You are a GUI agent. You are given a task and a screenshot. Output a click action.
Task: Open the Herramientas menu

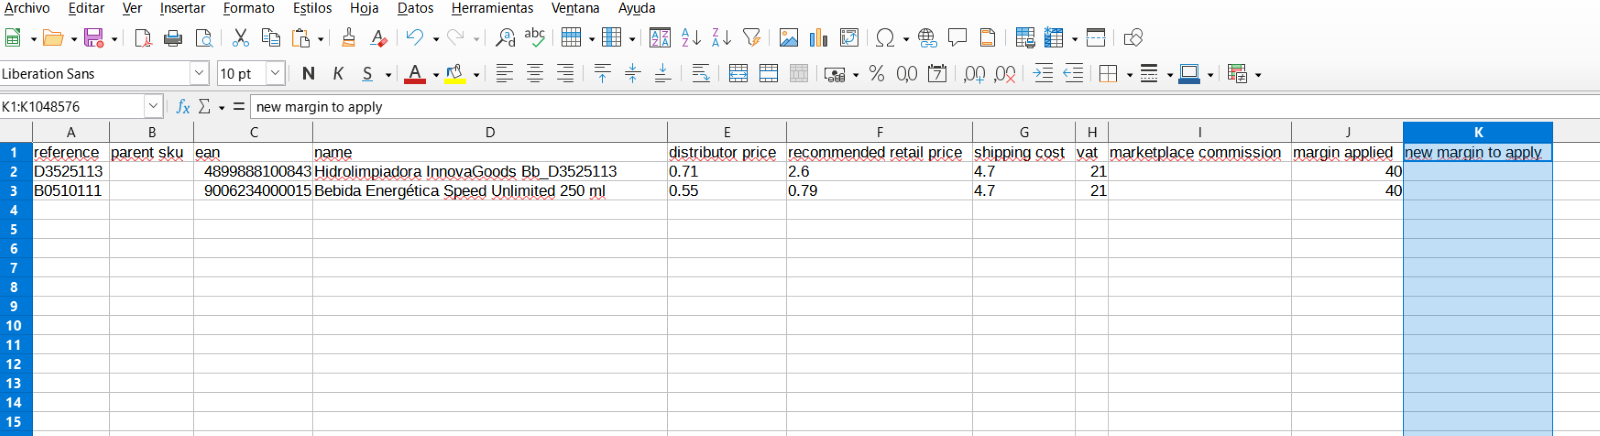point(492,9)
